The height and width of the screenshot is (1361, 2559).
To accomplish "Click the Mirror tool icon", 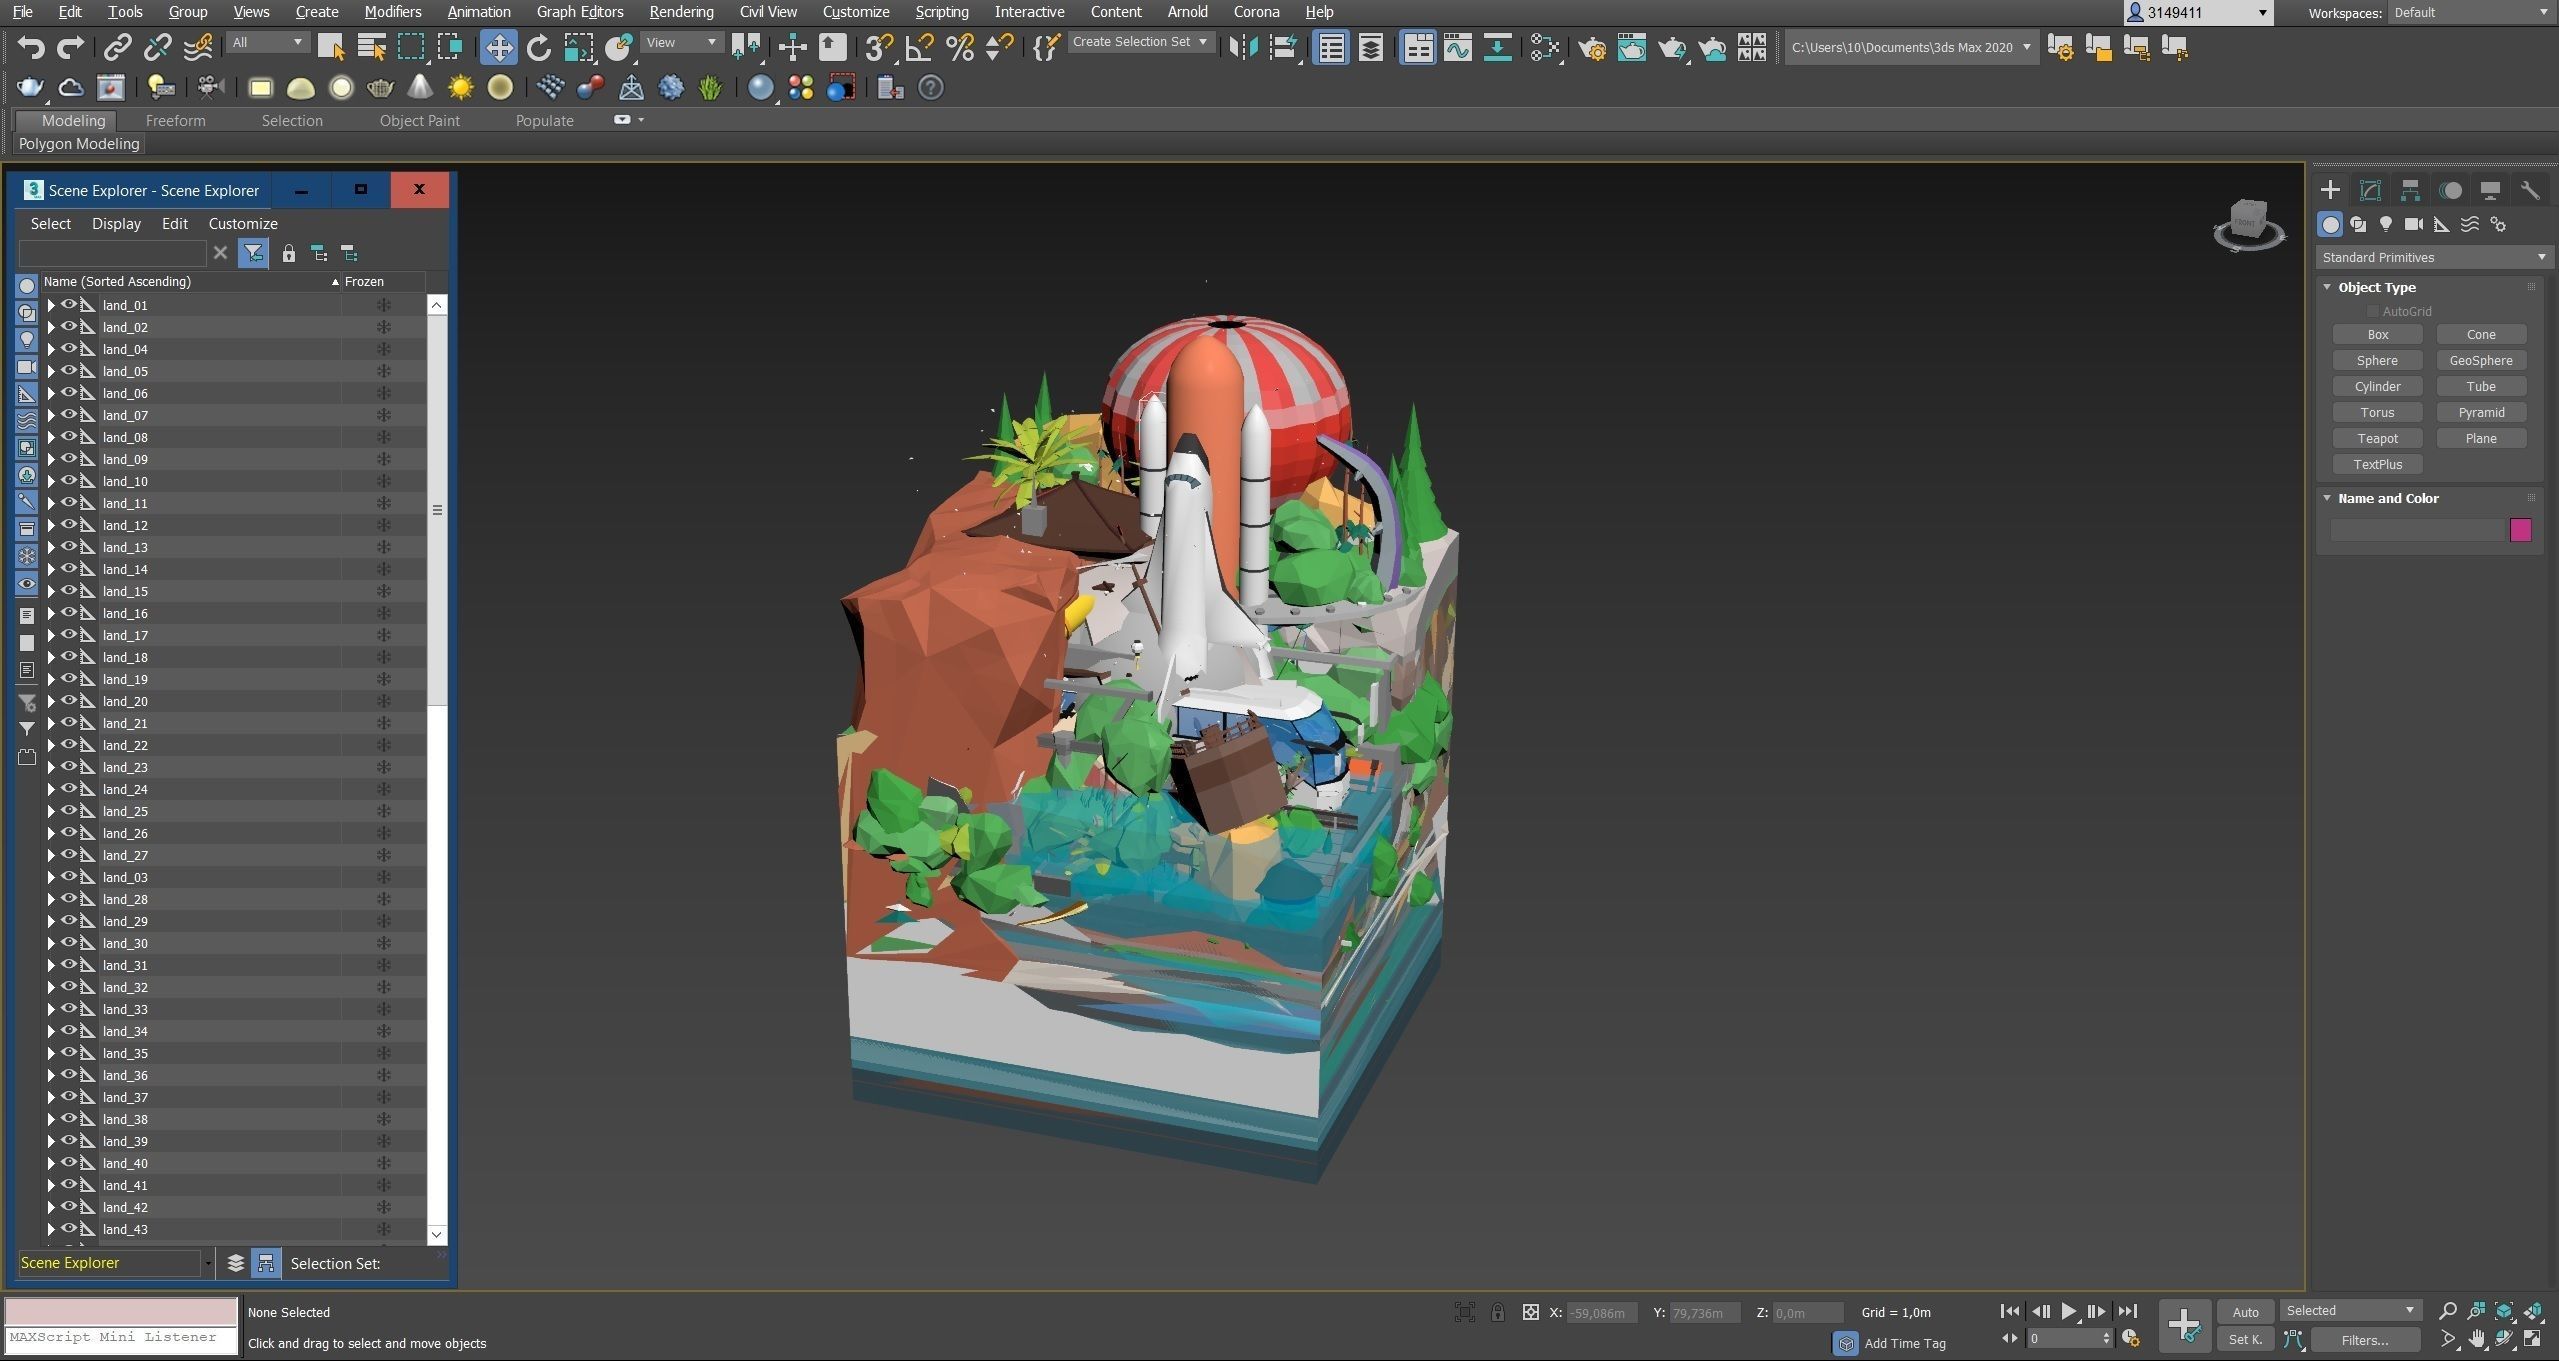I will [1243, 47].
